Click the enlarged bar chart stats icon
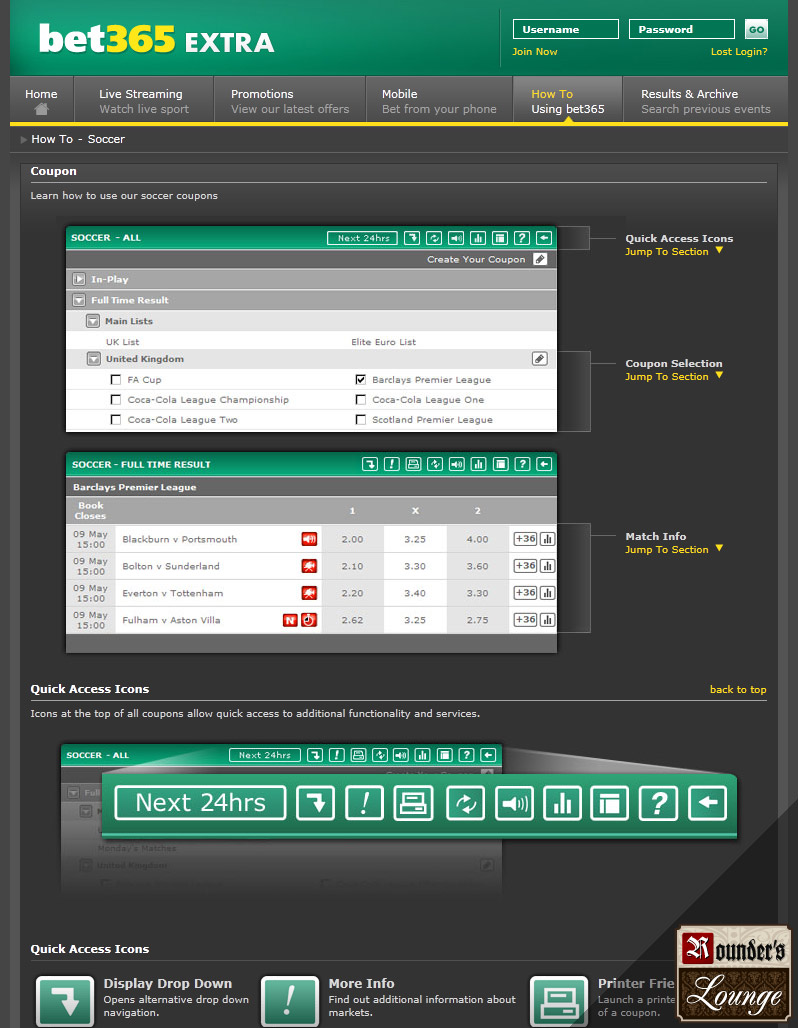This screenshot has width=798, height=1028. click(563, 803)
